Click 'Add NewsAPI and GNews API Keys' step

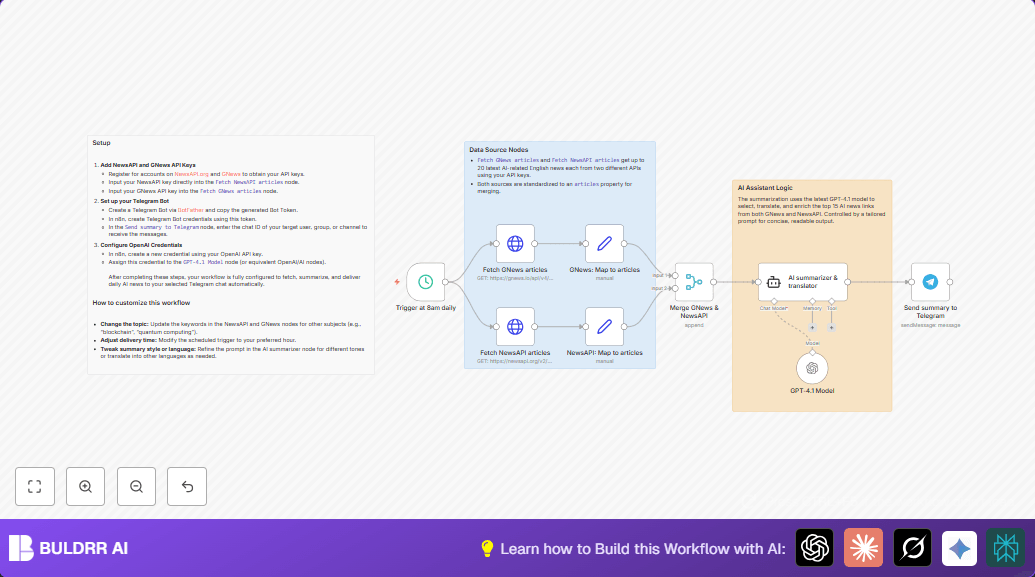[148, 165]
